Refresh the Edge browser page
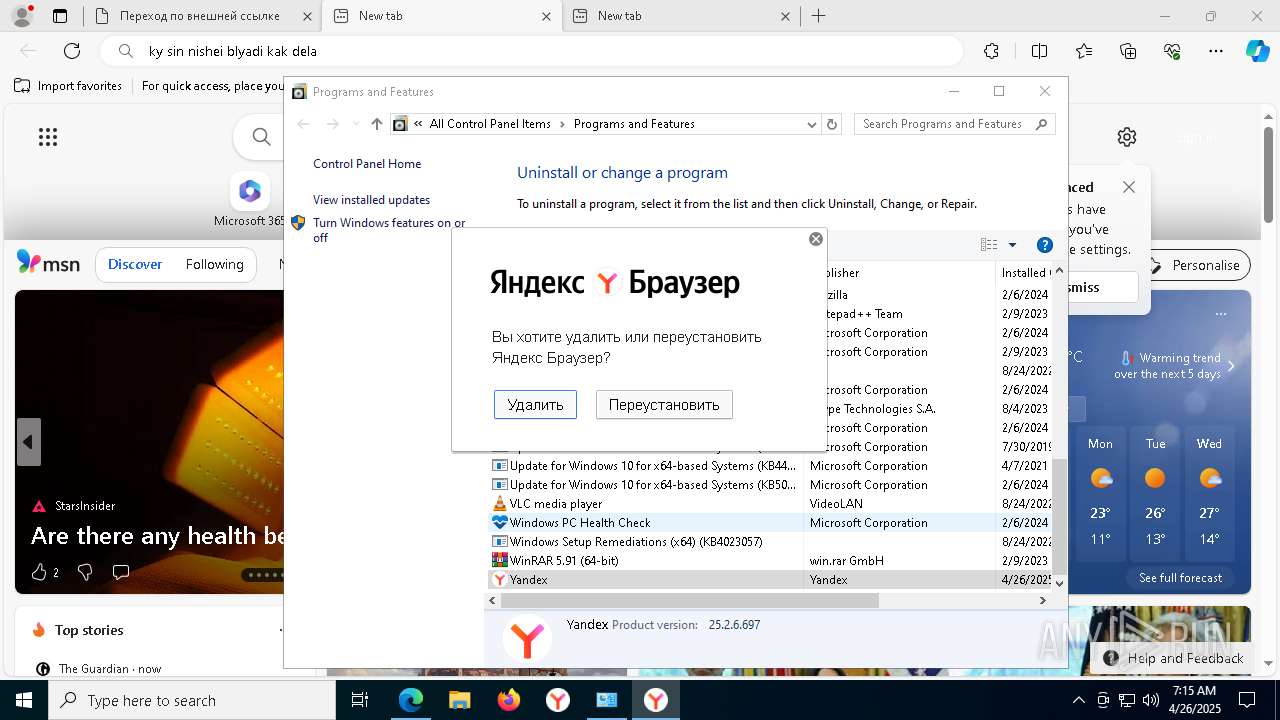Image resolution: width=1280 pixels, height=720 pixels. [x=72, y=51]
